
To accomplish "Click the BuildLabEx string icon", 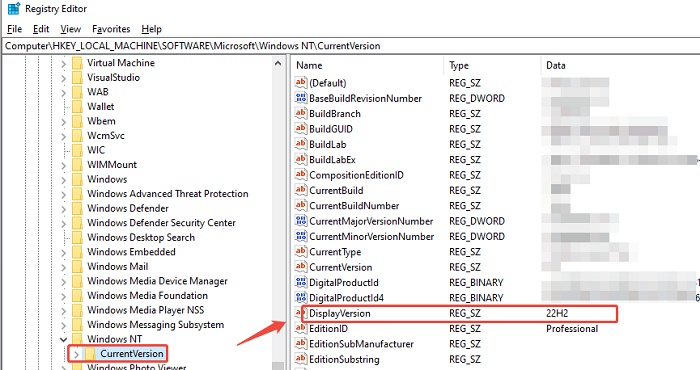I will click(x=301, y=159).
